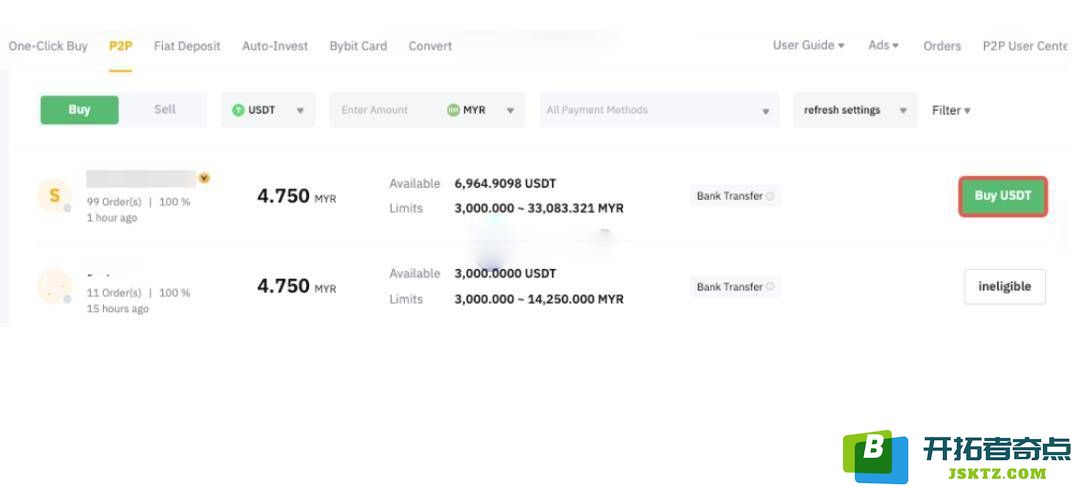Click the ineligible button on second offer

pos(1005,287)
